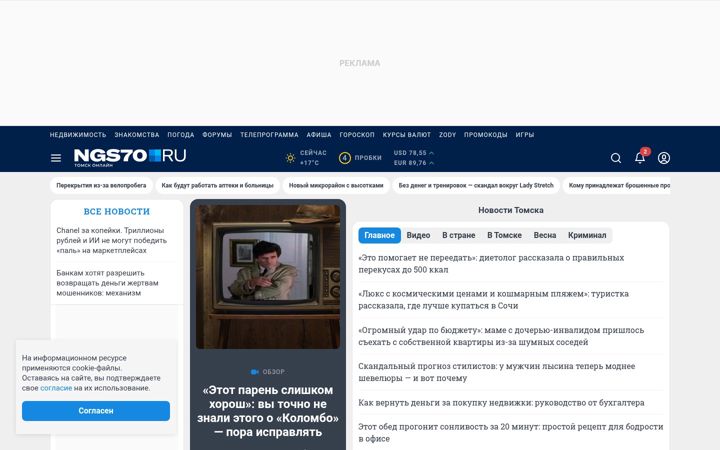
Task: Switch to the Видео tab
Action: [418, 235]
